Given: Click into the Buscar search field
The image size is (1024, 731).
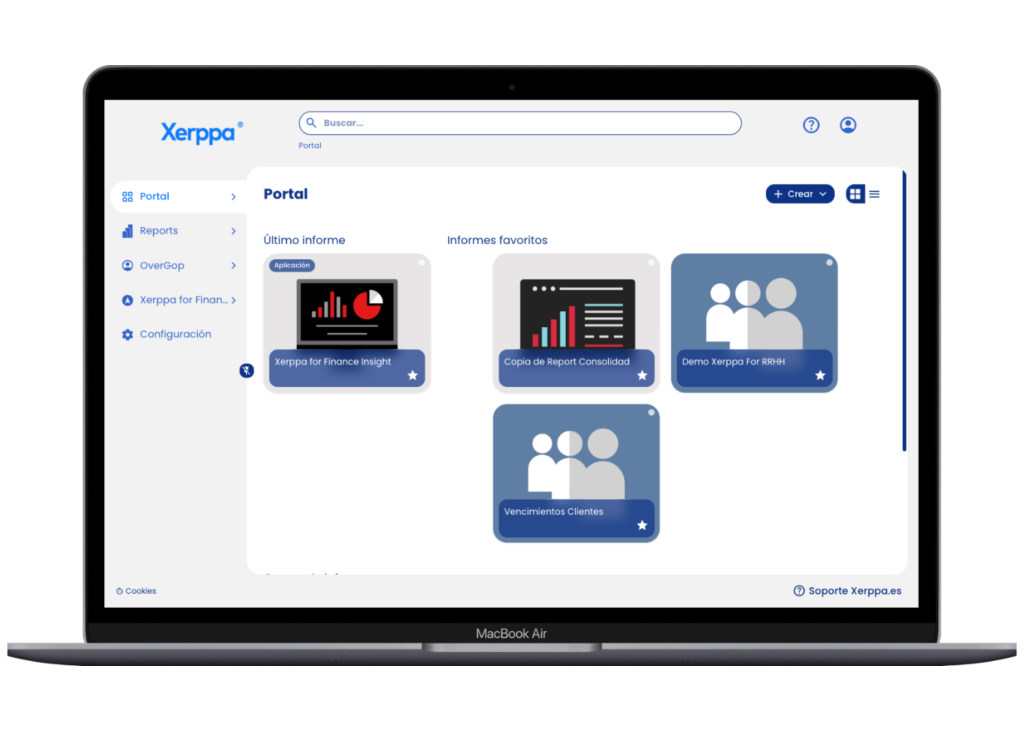Looking at the screenshot, I should (x=520, y=123).
